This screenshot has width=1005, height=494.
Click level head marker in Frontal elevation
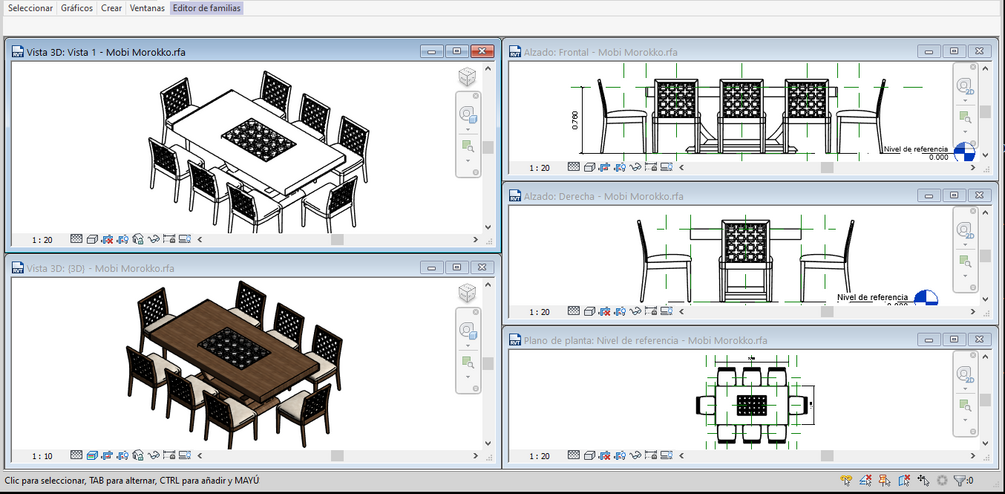964,152
